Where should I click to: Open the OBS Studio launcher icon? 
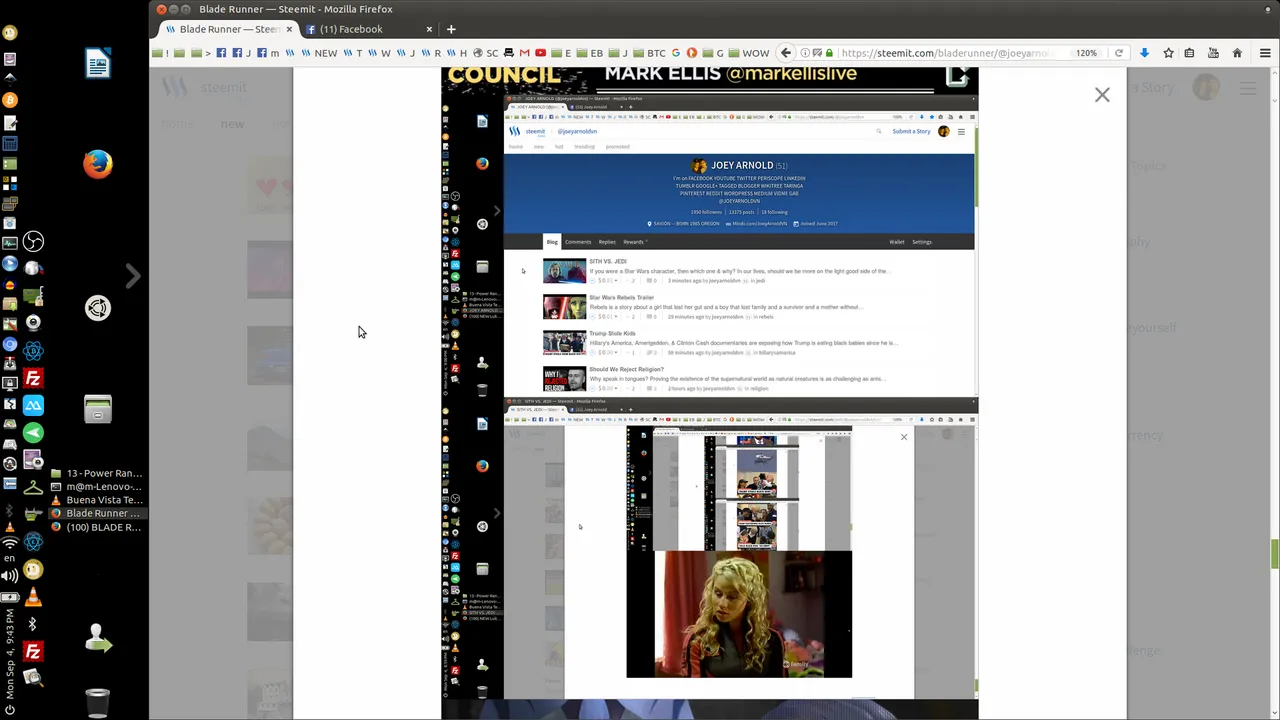pyautogui.click(x=33, y=242)
